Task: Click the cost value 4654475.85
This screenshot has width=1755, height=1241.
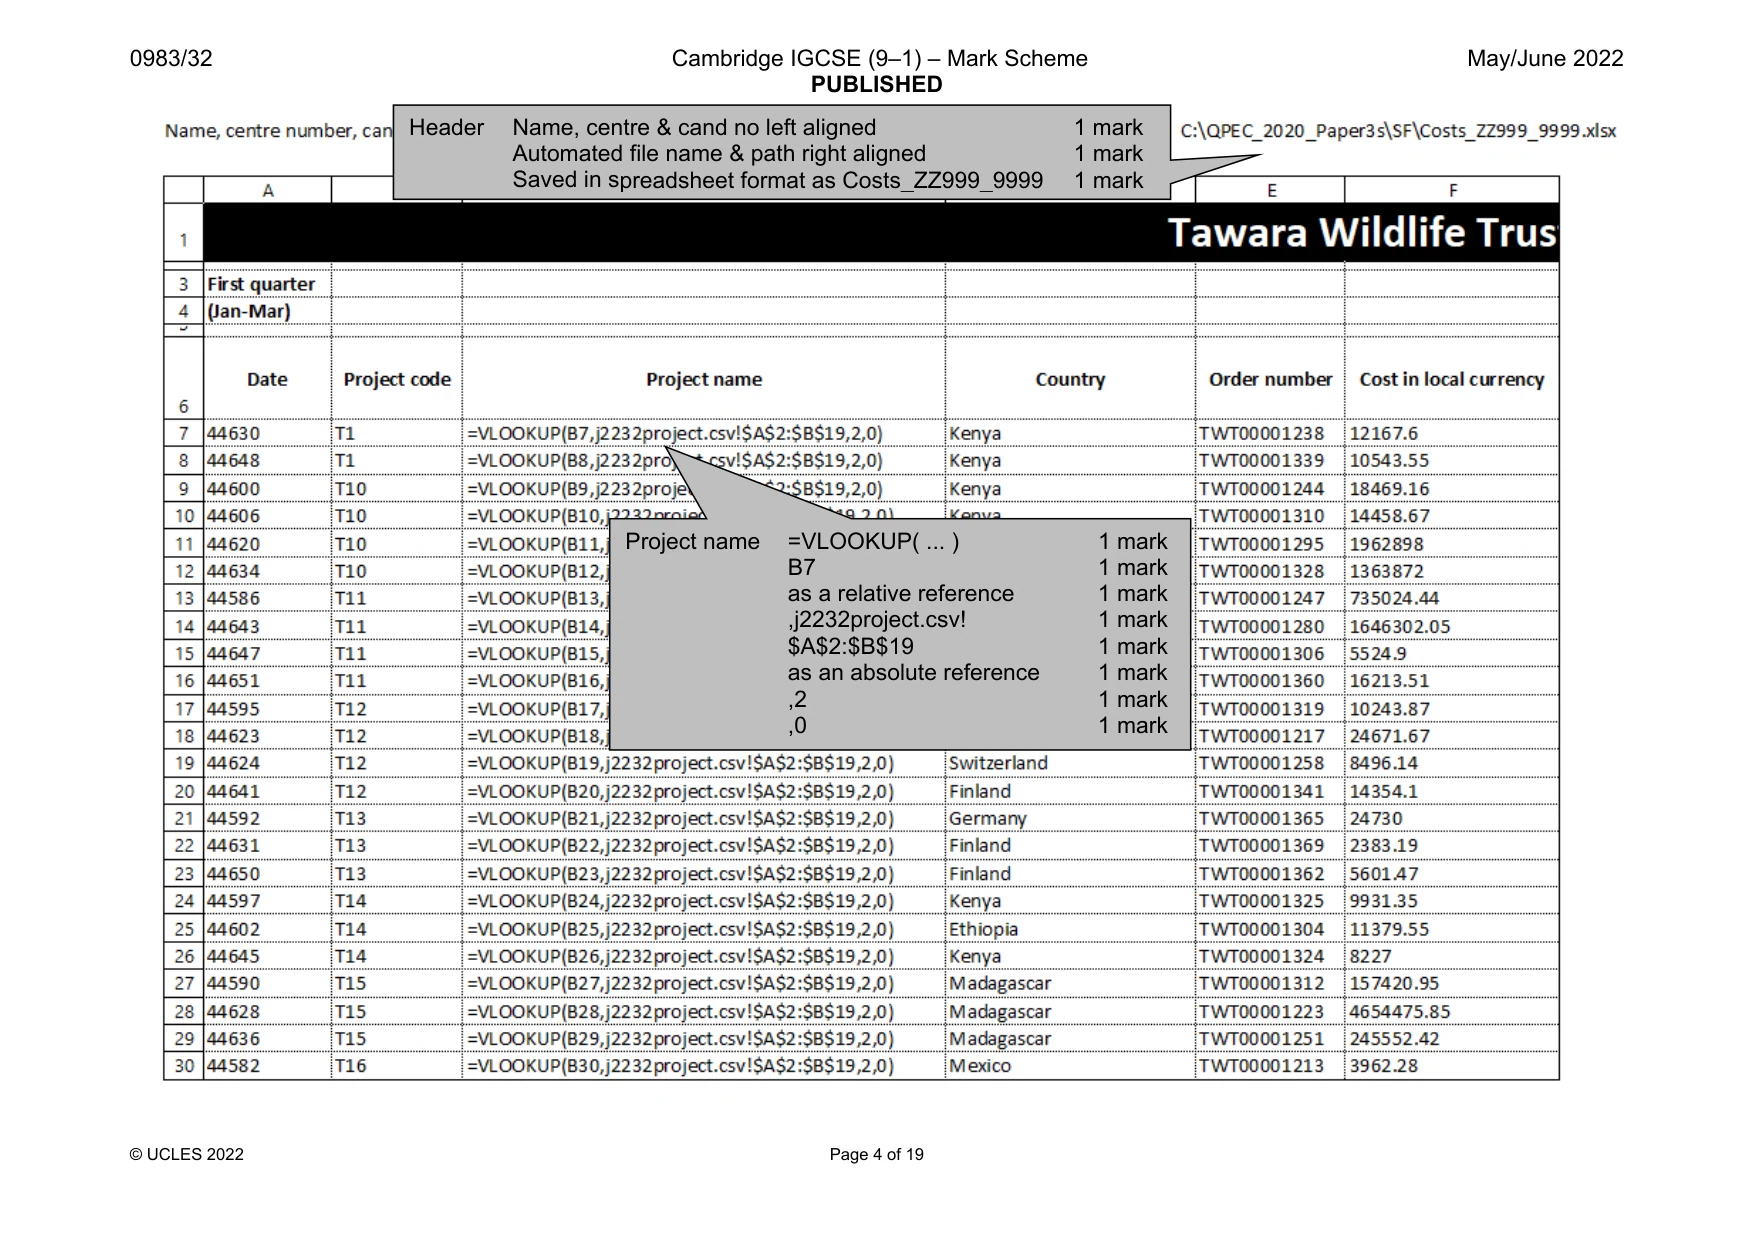Action: click(x=1451, y=1011)
